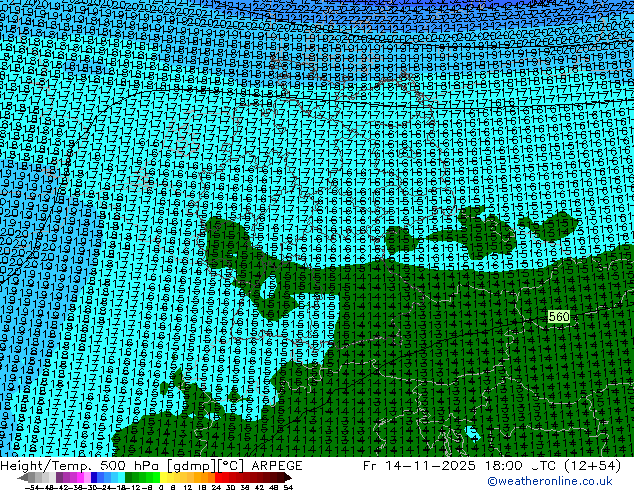
Task: Click the 560 contour height label
Action: tap(559, 317)
